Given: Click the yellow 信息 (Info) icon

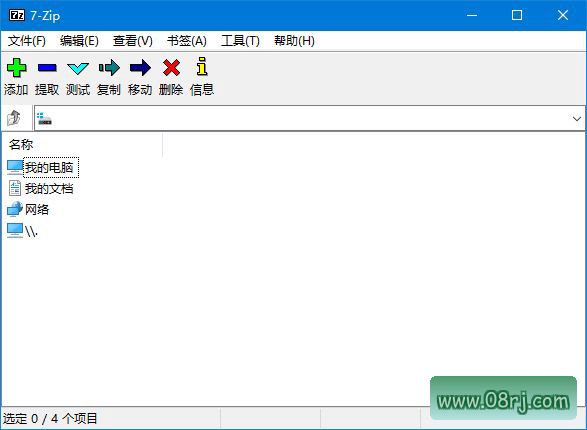Looking at the screenshot, I should click(x=202, y=66).
